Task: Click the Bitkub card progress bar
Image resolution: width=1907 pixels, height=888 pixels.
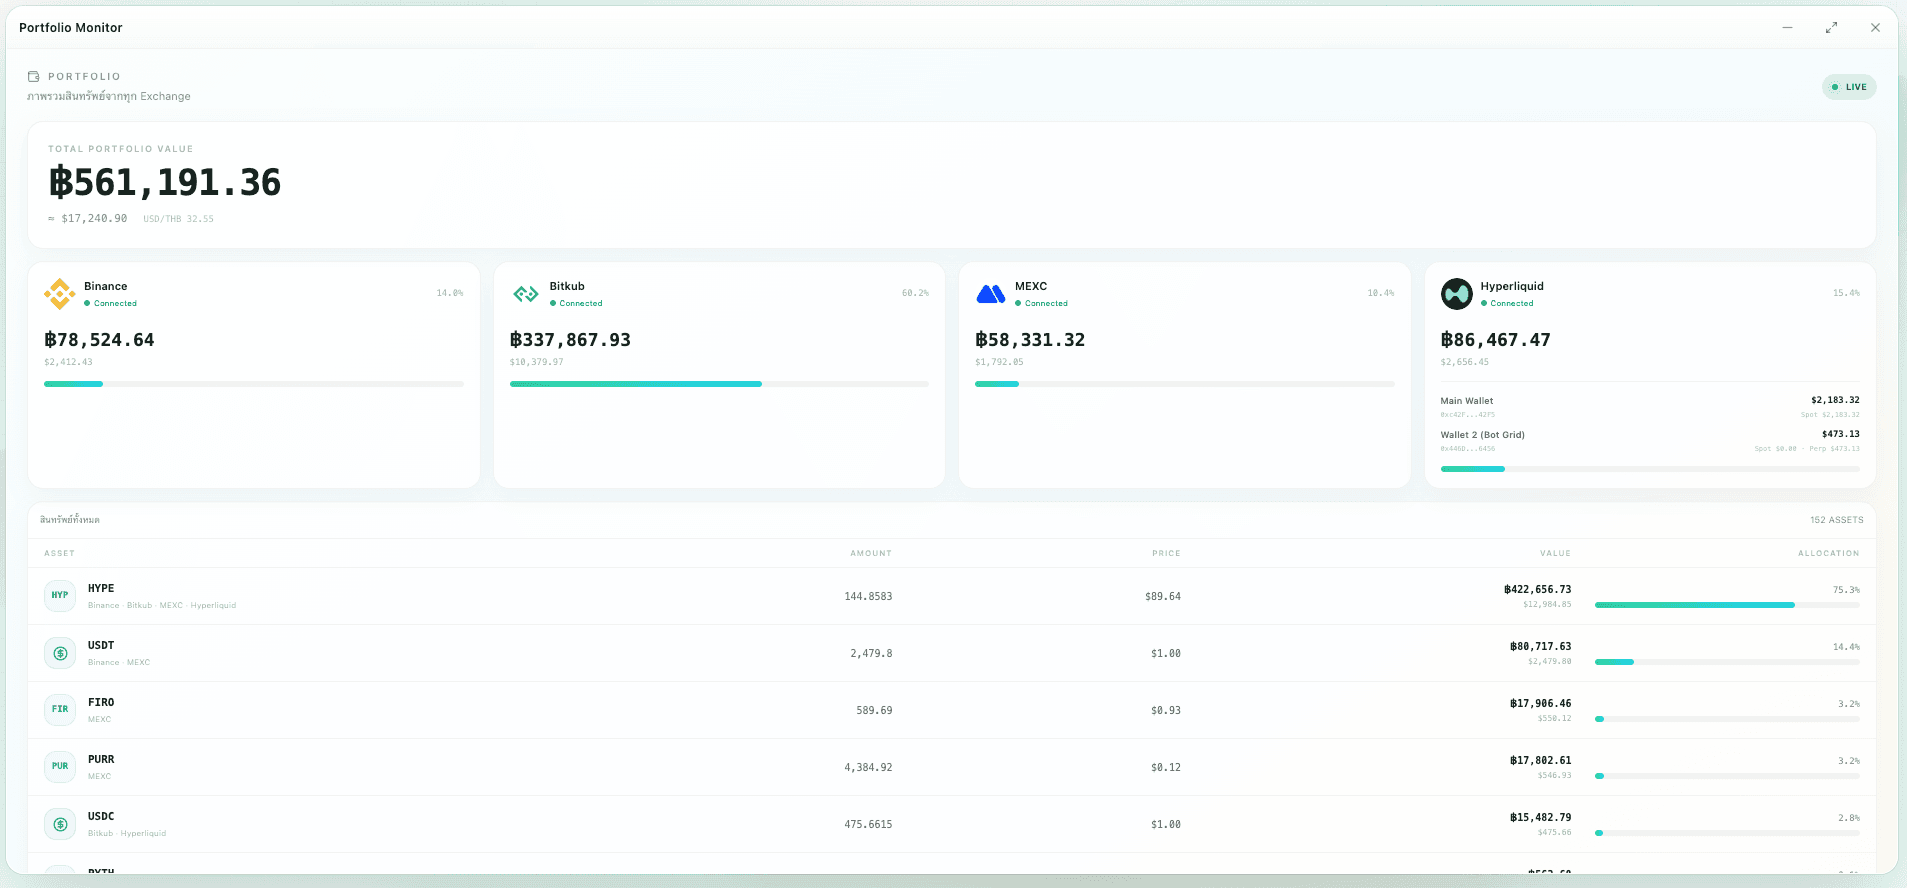Action: [x=719, y=384]
